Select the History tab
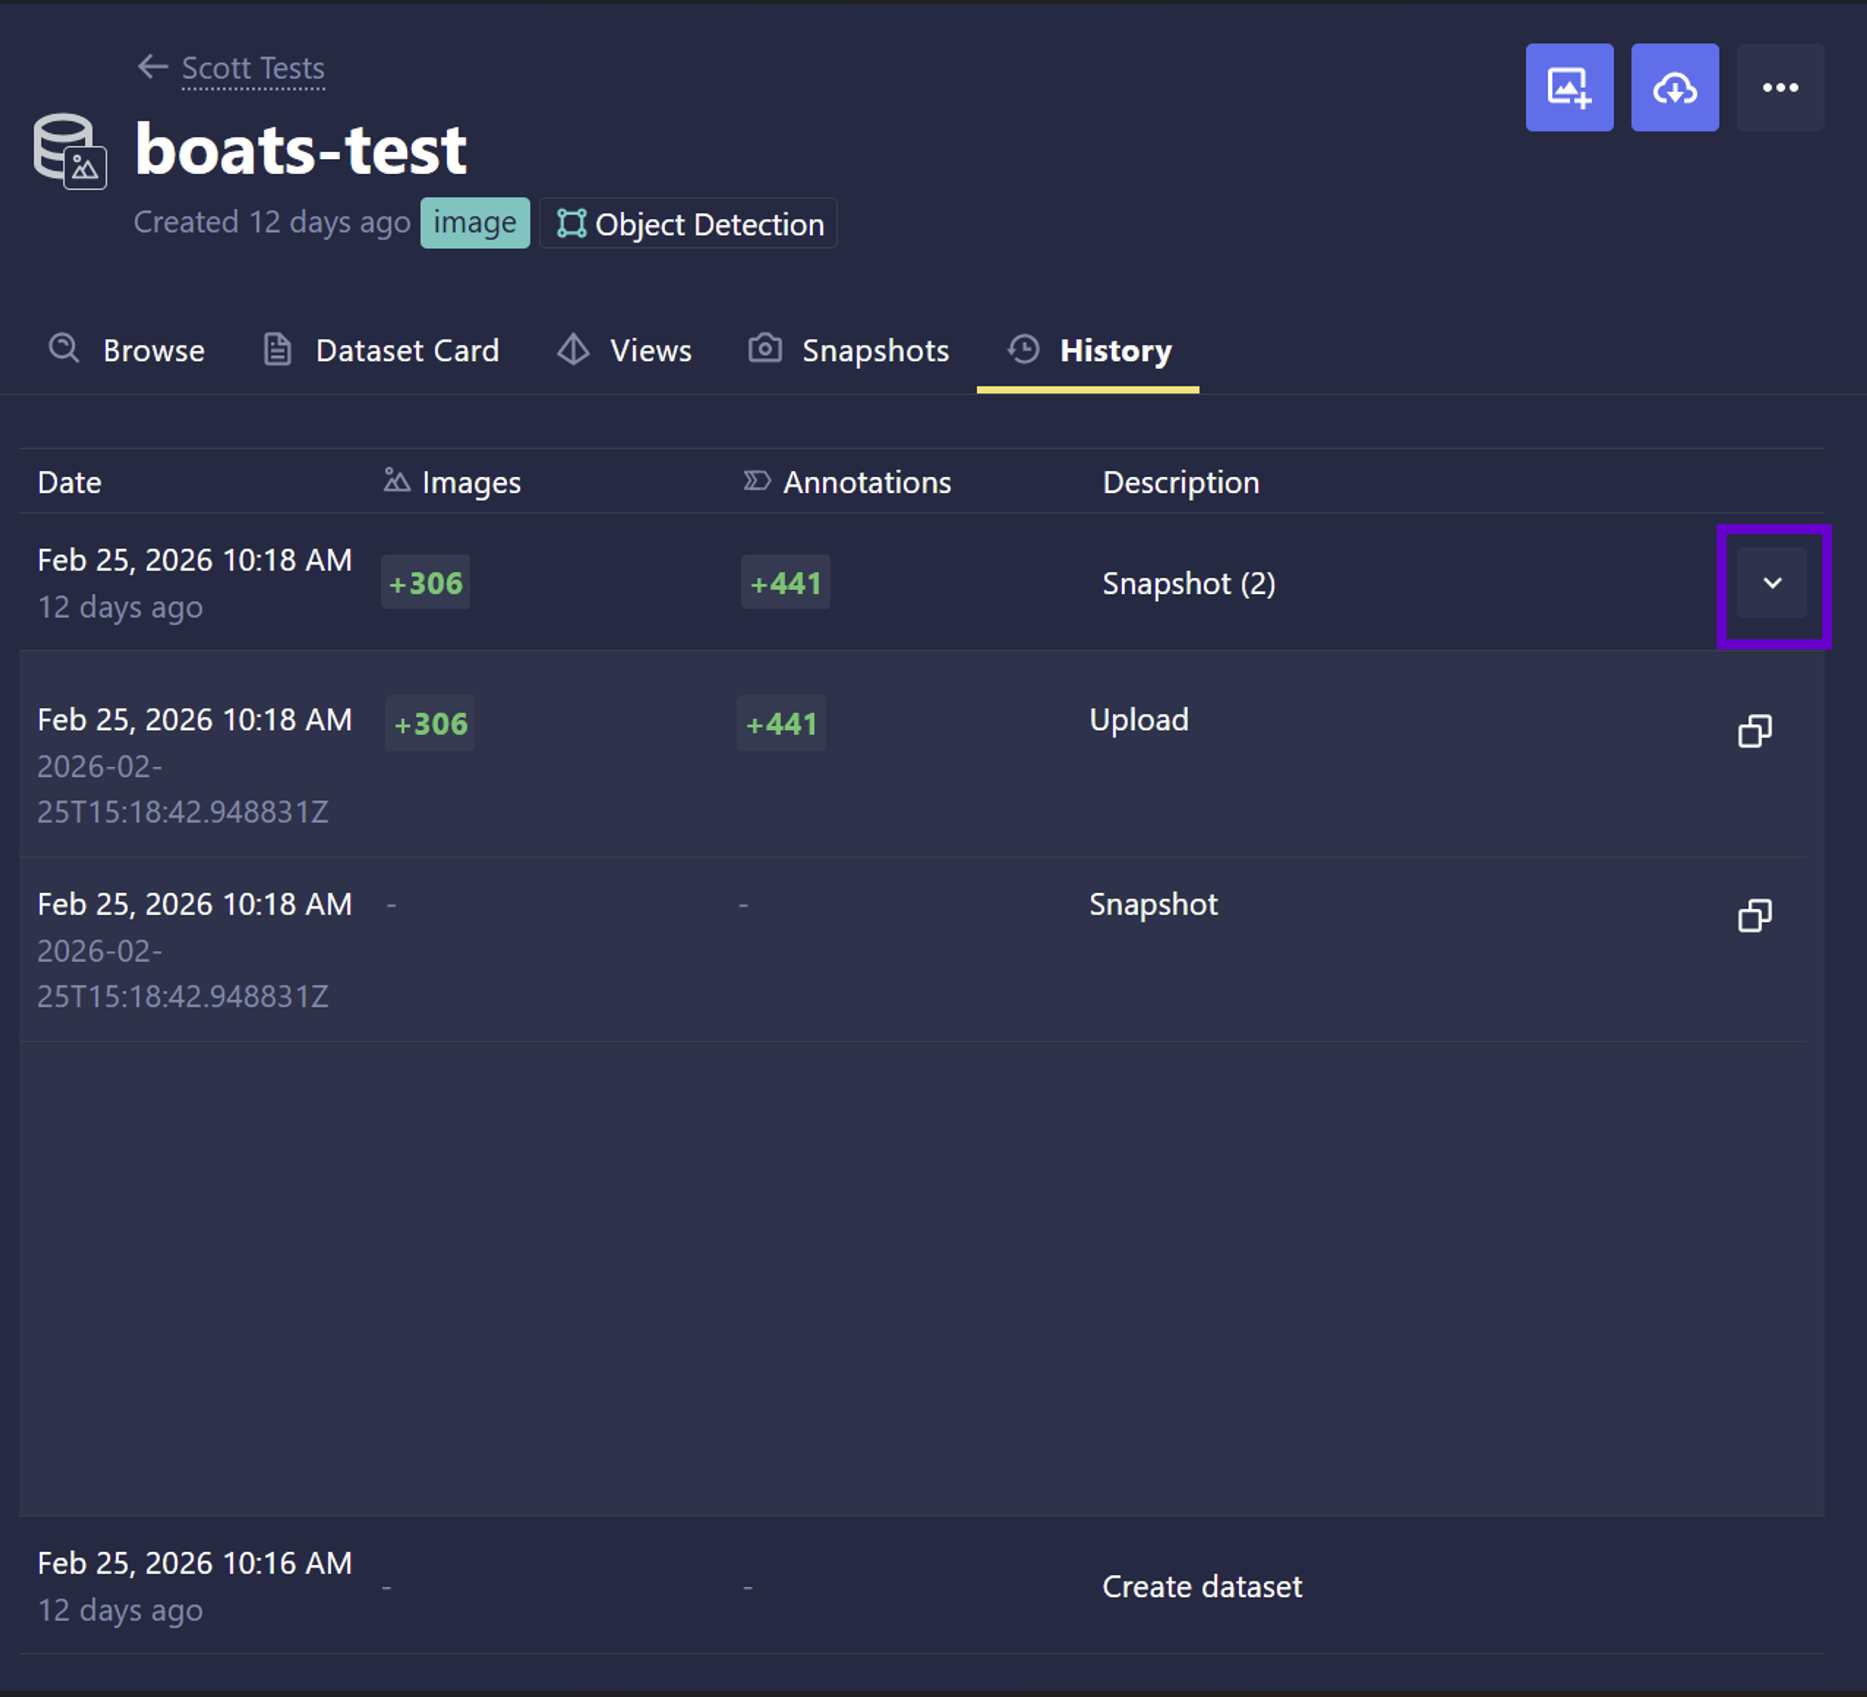 pos(1114,350)
